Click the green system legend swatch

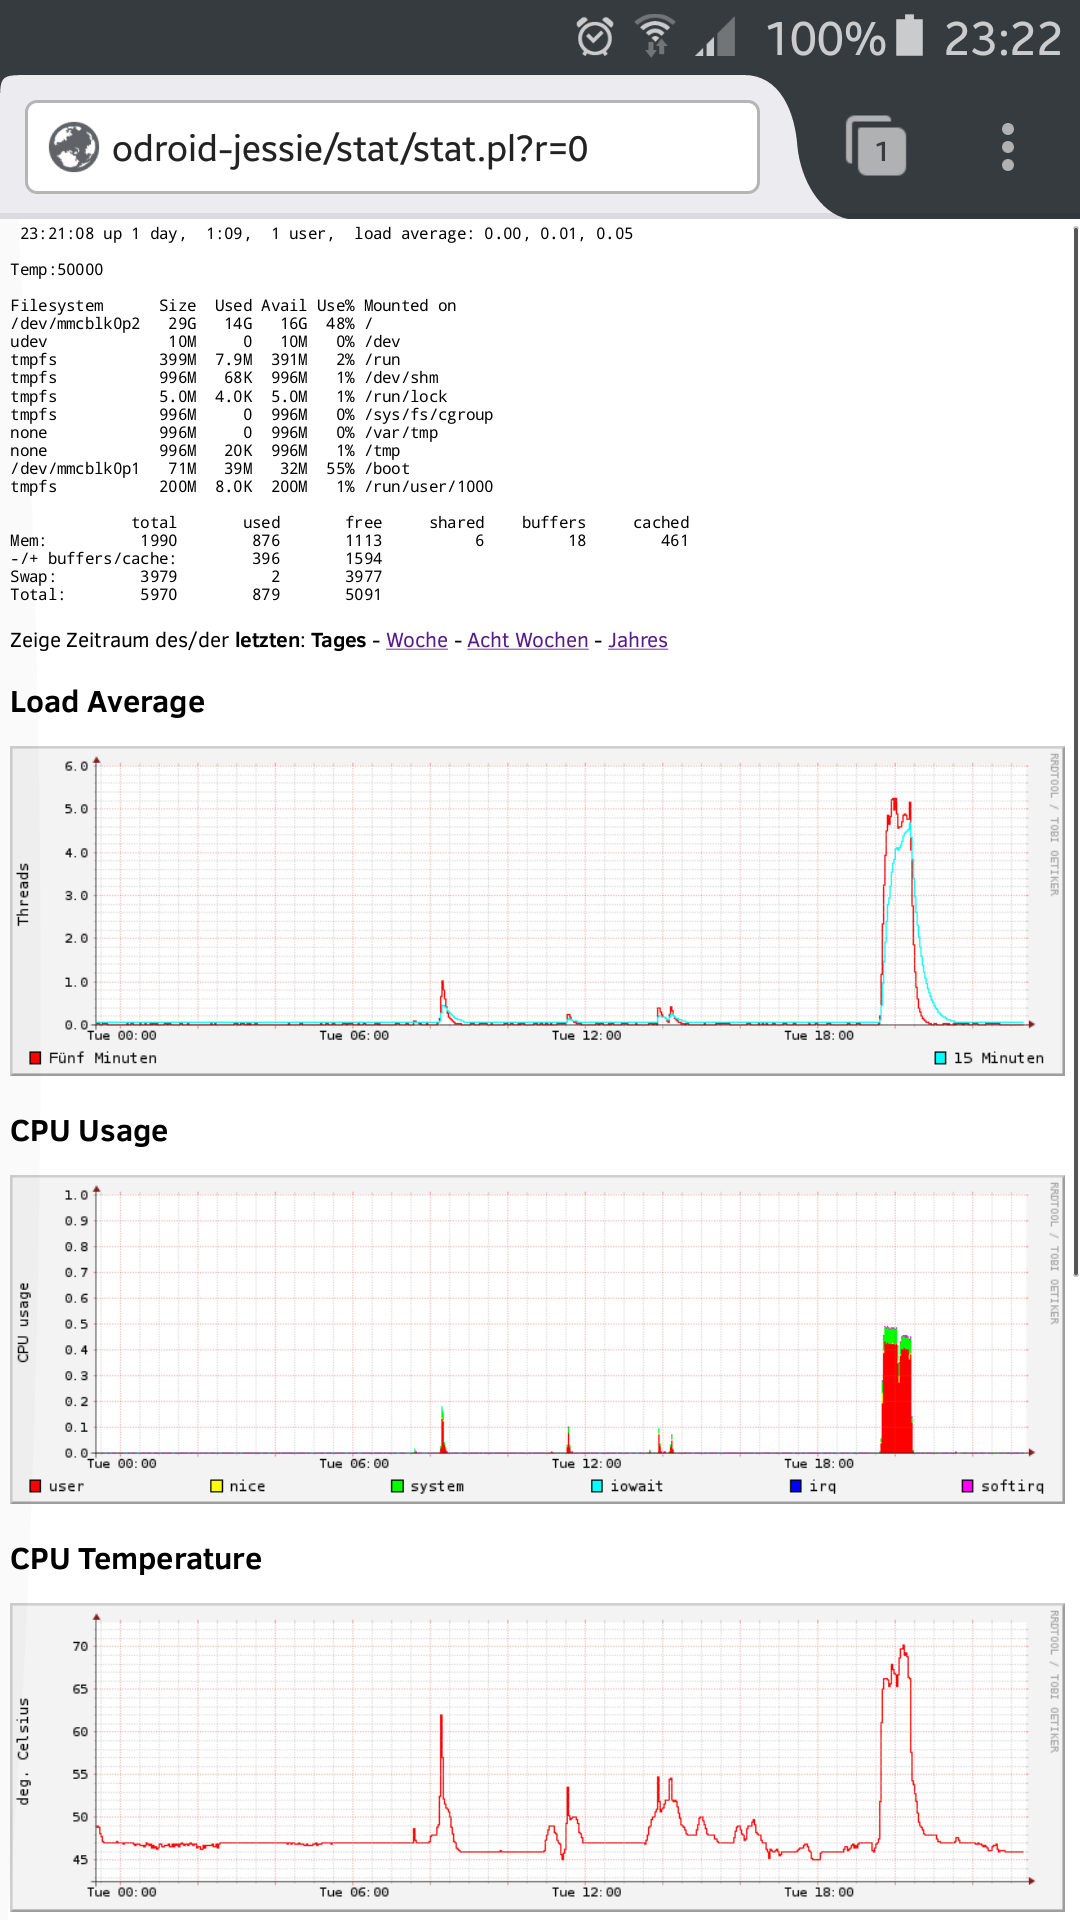pyautogui.click(x=397, y=1486)
